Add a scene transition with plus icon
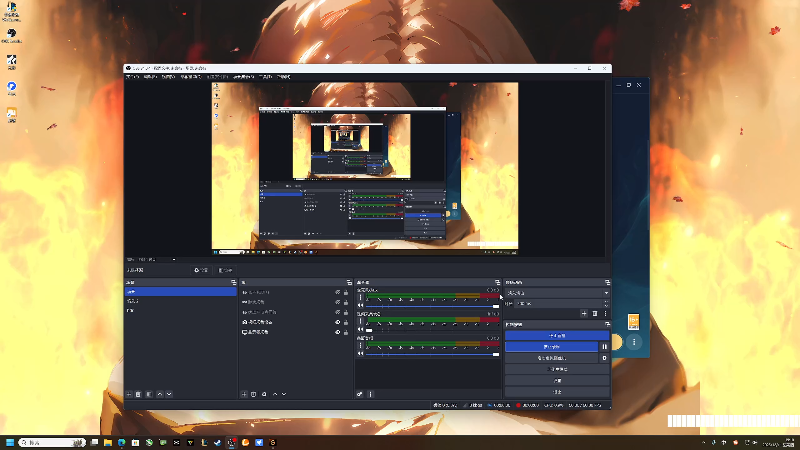 (x=584, y=314)
